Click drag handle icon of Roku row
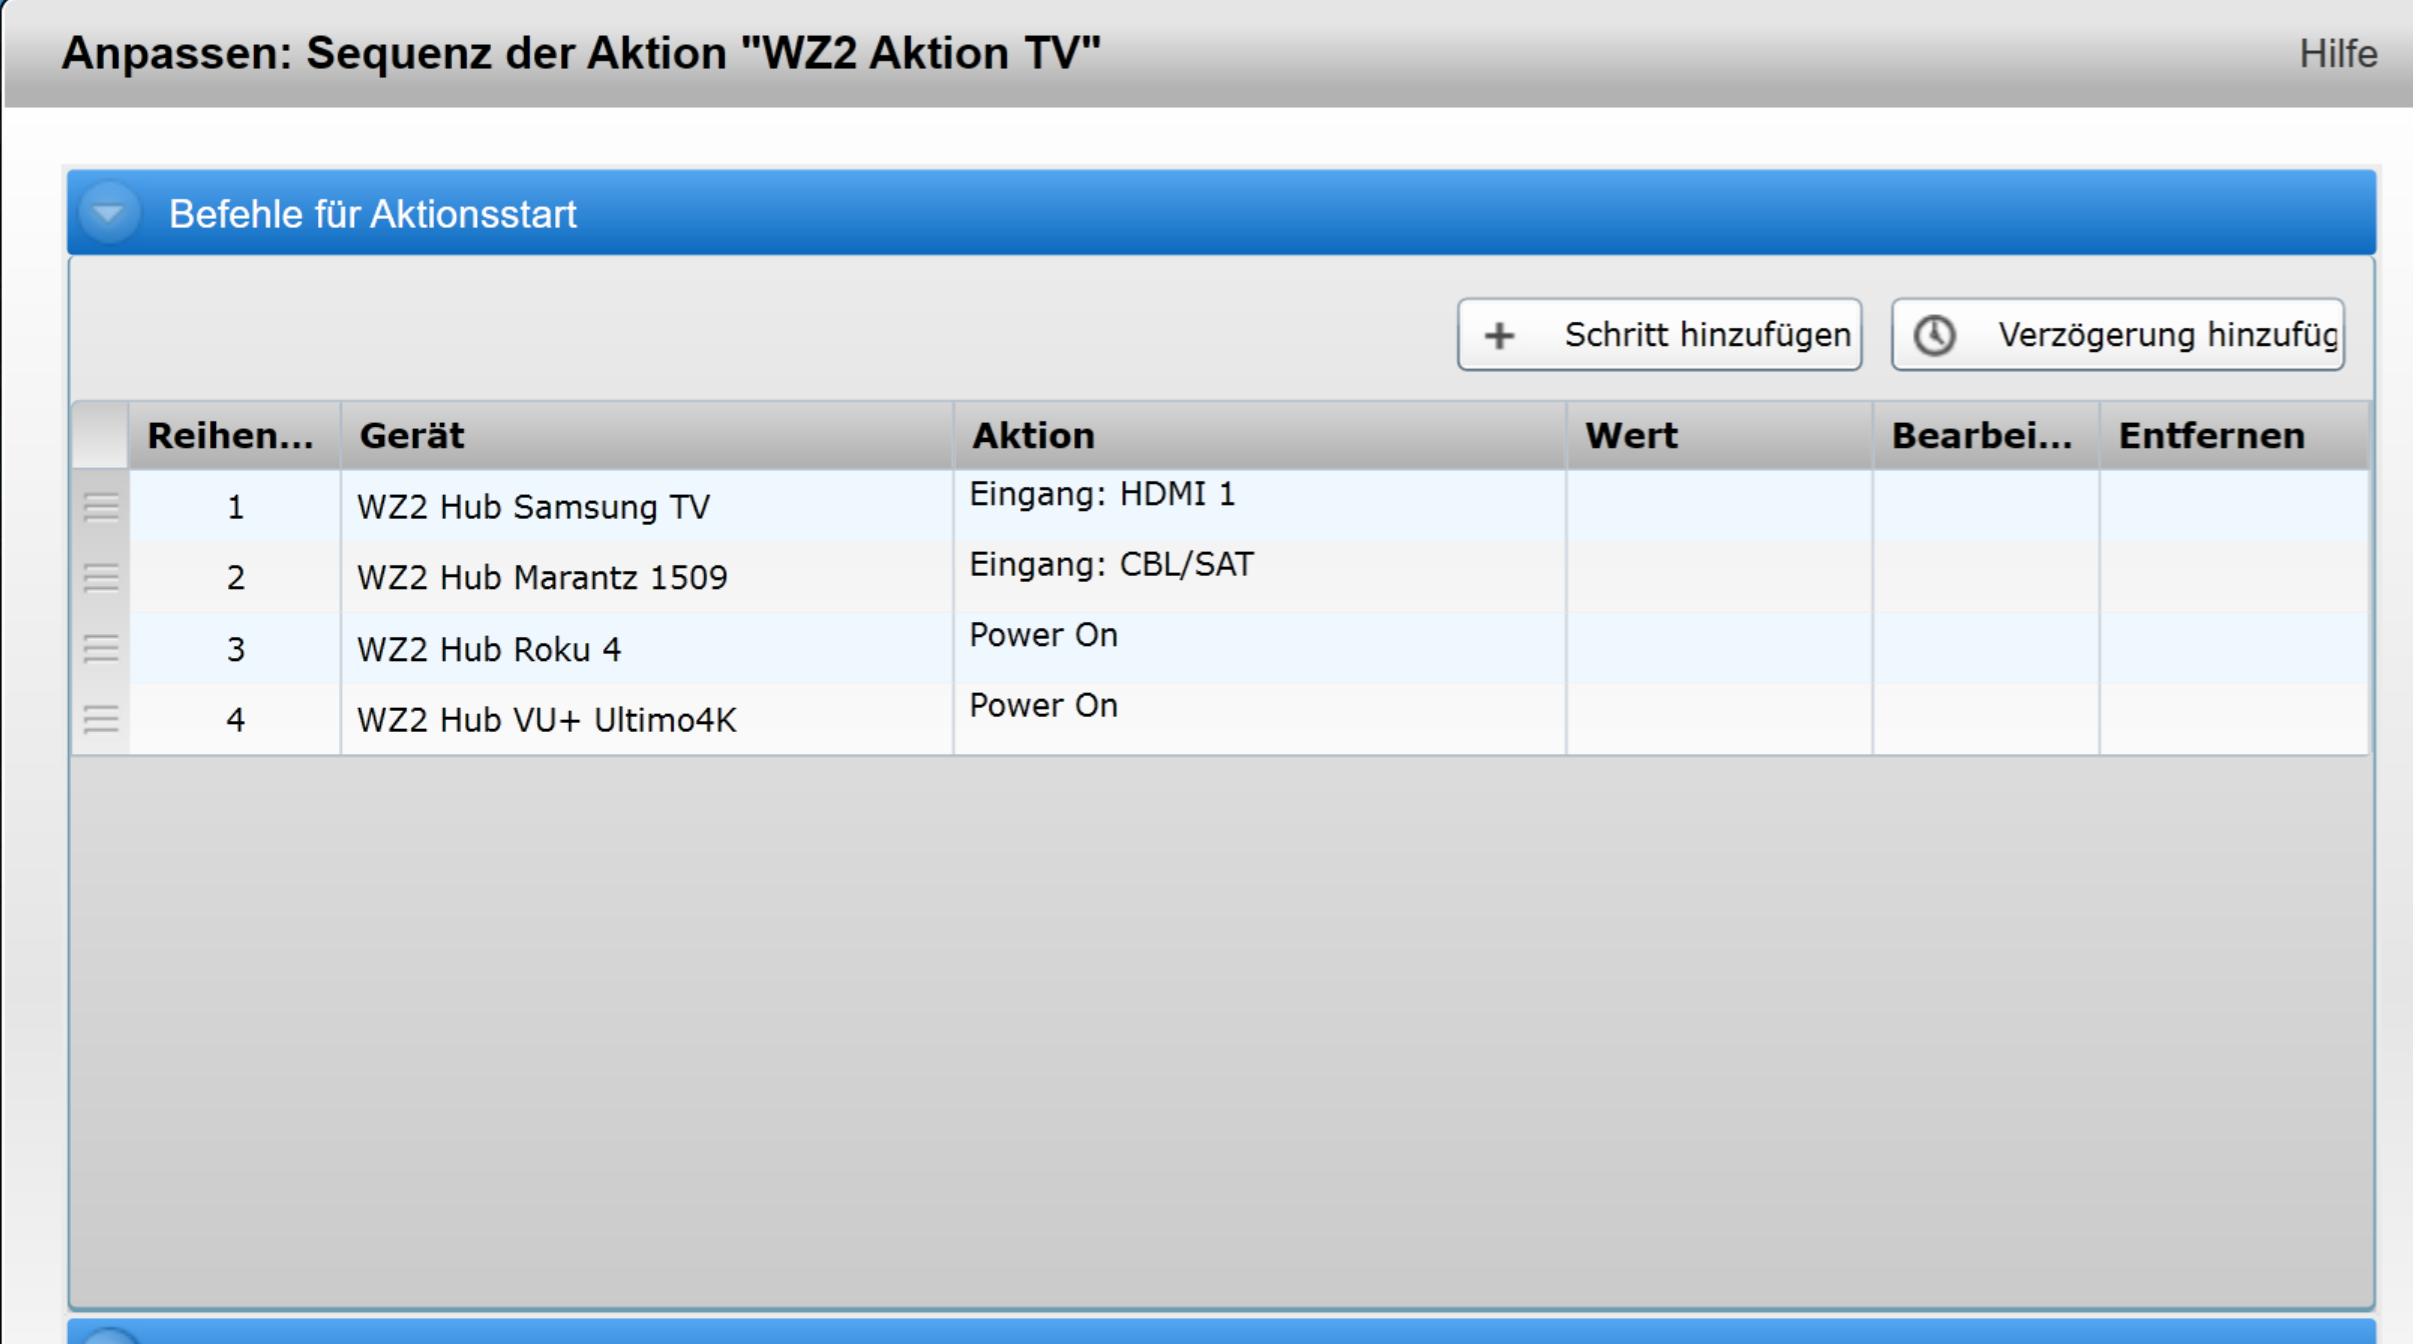Viewport: 2413px width, 1344px height. coord(101,649)
